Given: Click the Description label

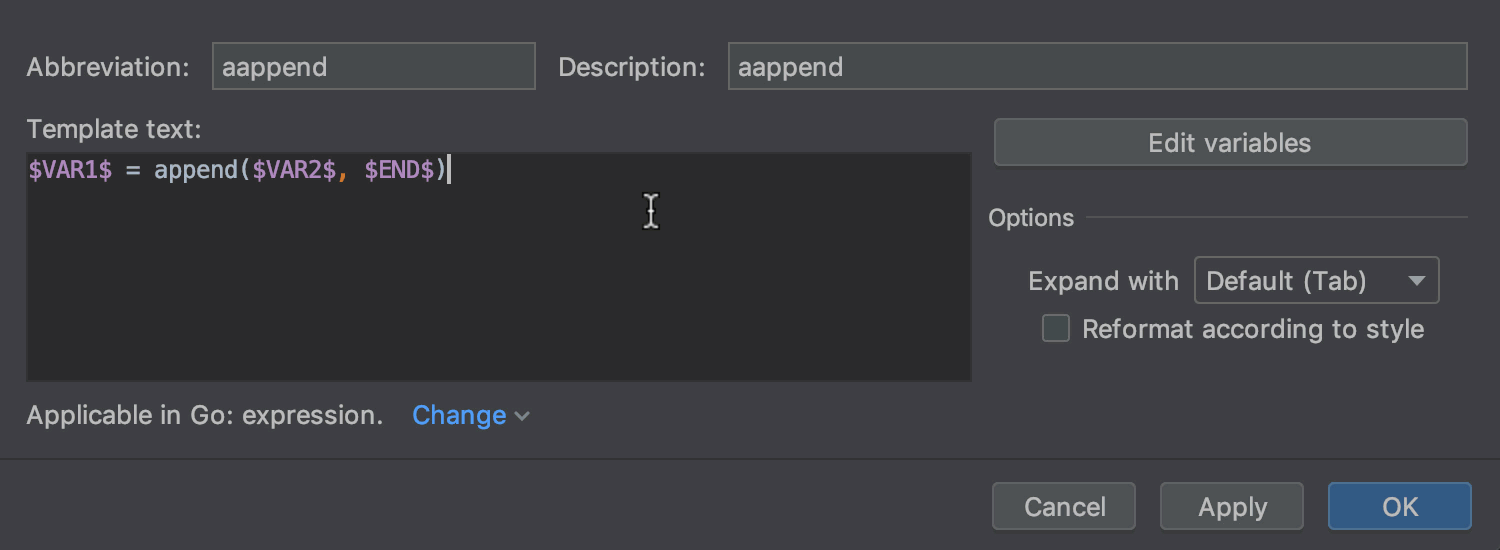Looking at the screenshot, I should pyautogui.click(x=631, y=67).
